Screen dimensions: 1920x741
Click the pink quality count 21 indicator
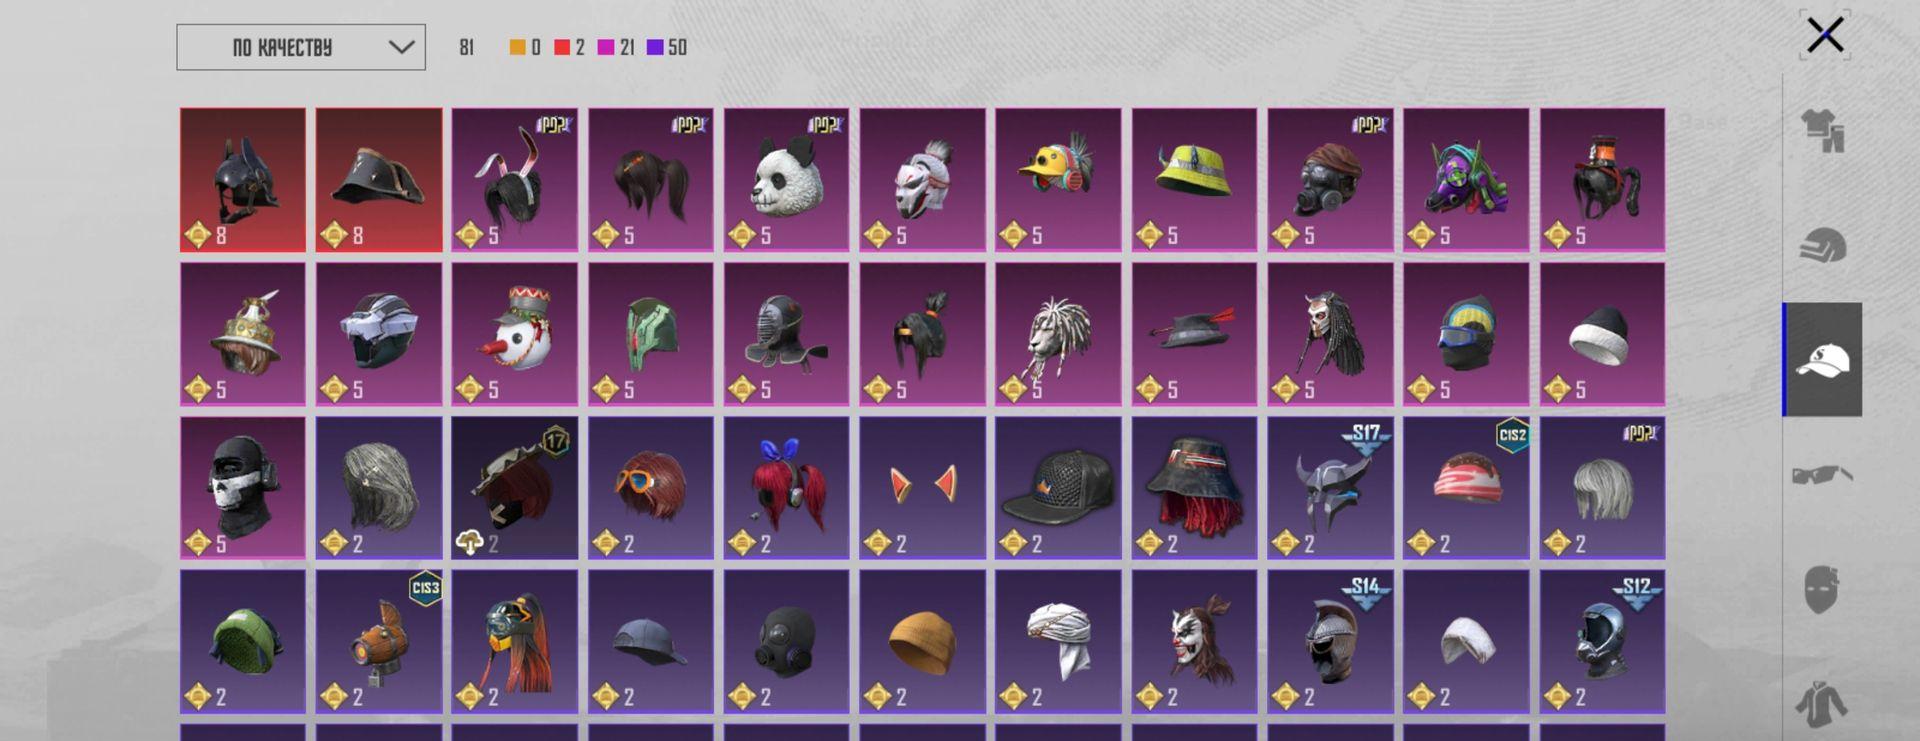point(615,47)
